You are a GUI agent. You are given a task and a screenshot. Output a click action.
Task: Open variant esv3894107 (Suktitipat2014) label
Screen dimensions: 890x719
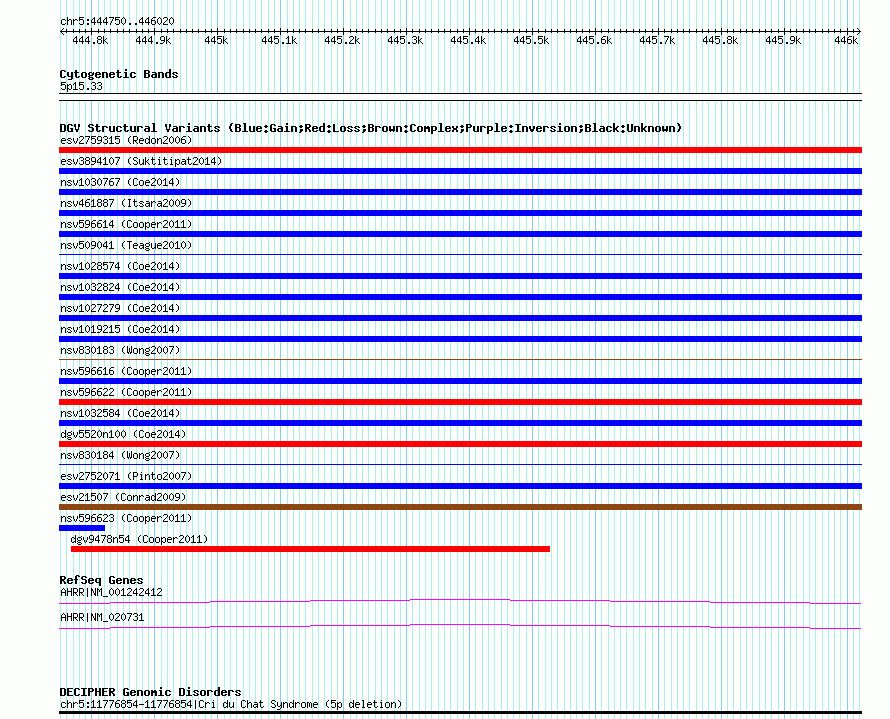(141, 161)
